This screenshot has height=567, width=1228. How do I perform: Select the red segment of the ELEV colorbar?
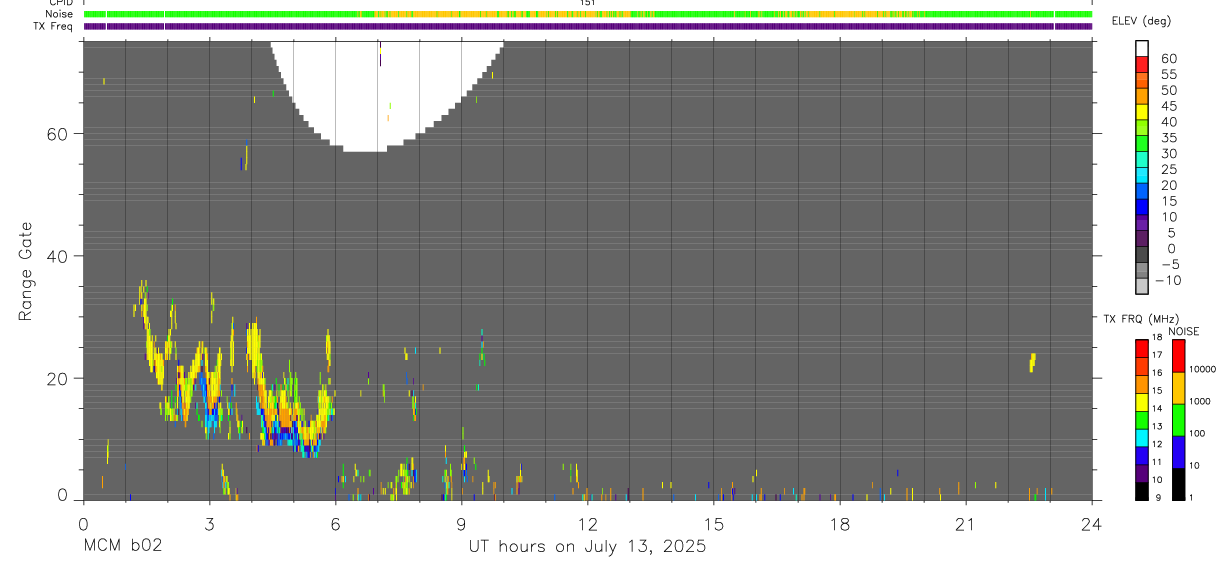[x=1142, y=65]
